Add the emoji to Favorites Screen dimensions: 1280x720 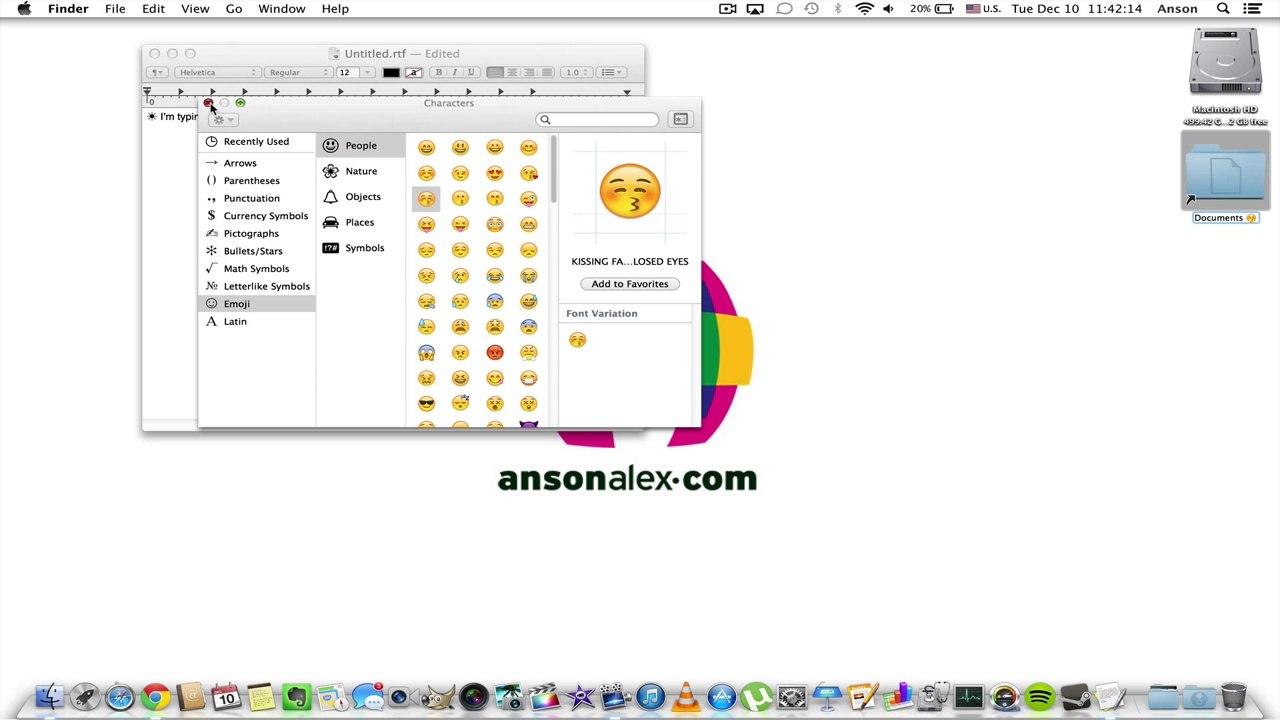point(630,284)
